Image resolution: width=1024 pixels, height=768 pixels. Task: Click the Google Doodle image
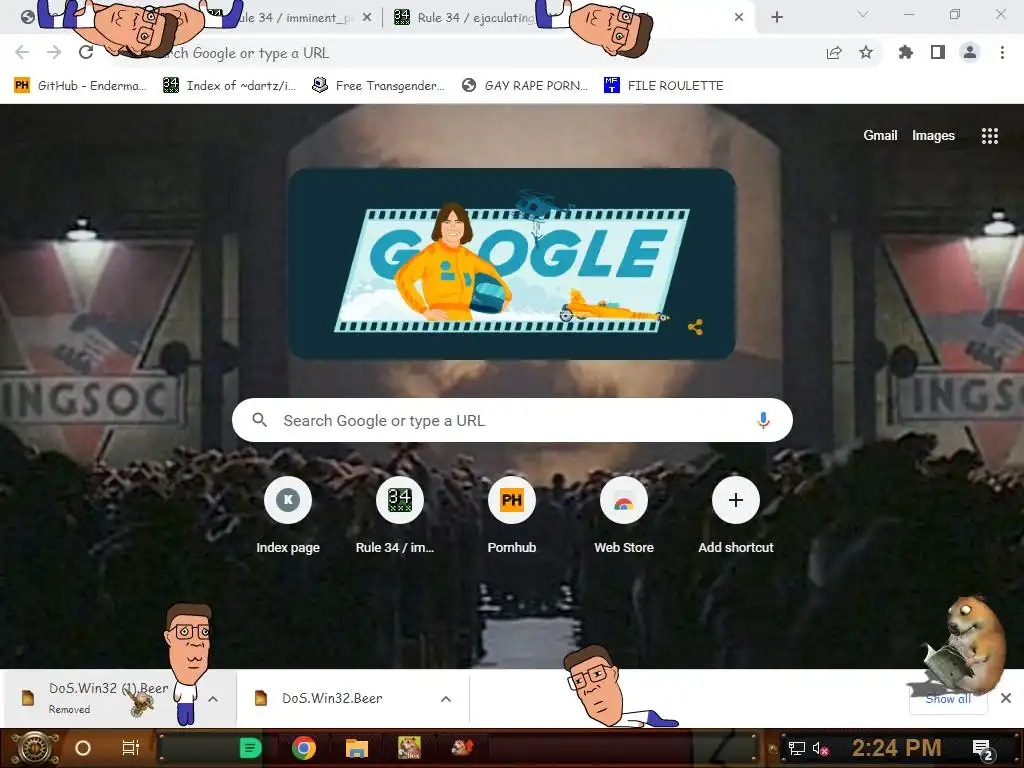(x=512, y=263)
